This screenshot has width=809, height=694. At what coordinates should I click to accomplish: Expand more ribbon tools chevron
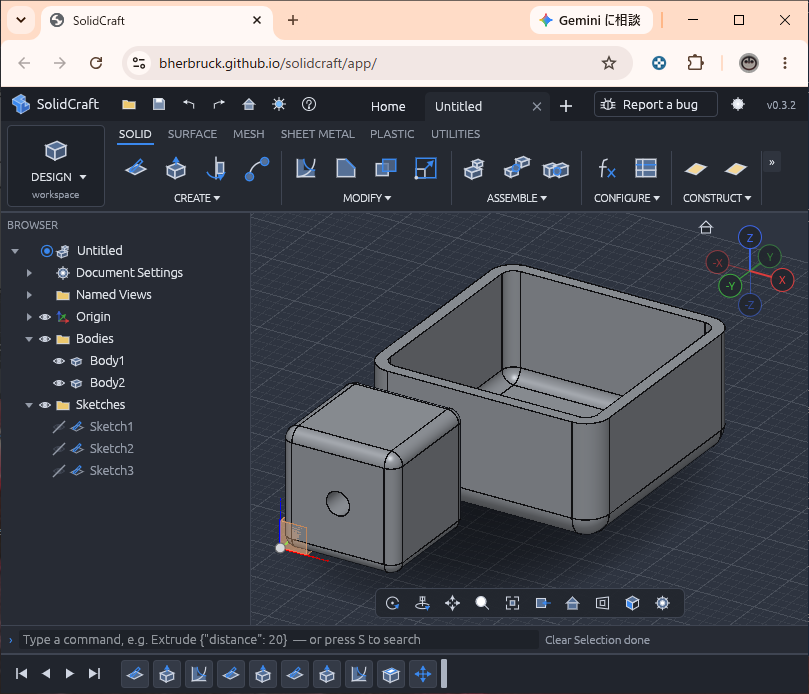(x=772, y=163)
